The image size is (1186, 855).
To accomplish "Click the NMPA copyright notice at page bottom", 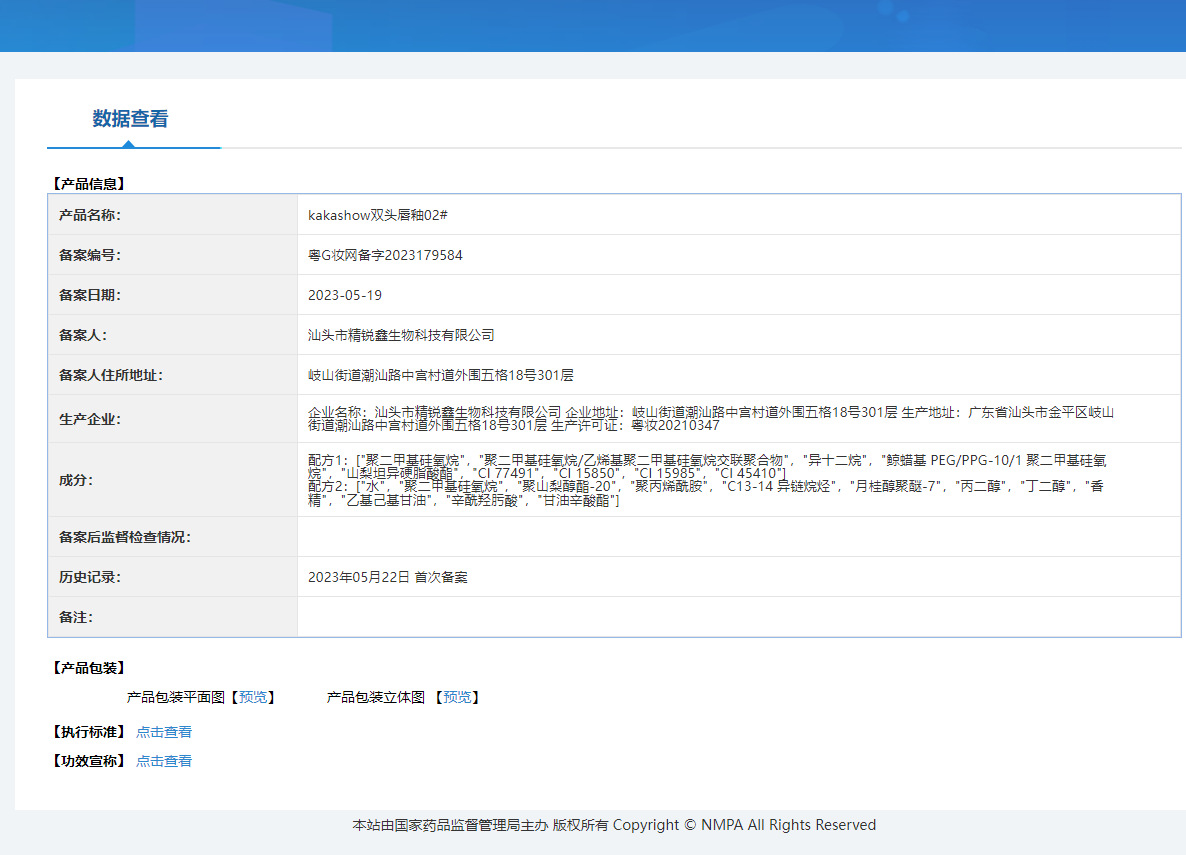I will [613, 824].
